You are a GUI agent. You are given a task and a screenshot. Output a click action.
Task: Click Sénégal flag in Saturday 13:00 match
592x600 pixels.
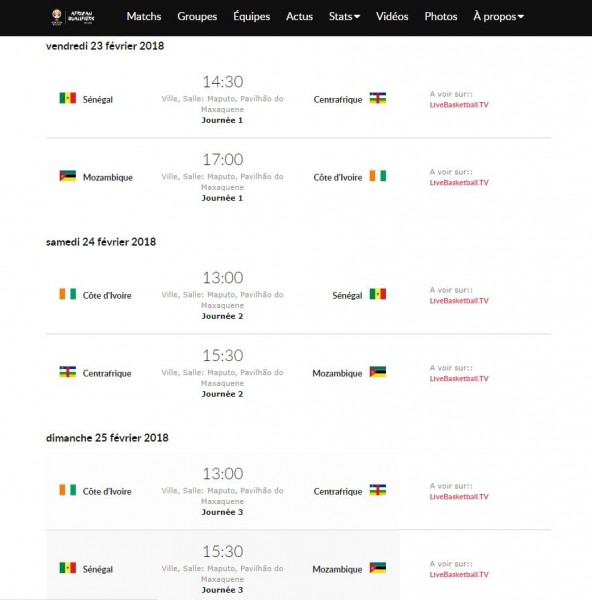click(378, 294)
